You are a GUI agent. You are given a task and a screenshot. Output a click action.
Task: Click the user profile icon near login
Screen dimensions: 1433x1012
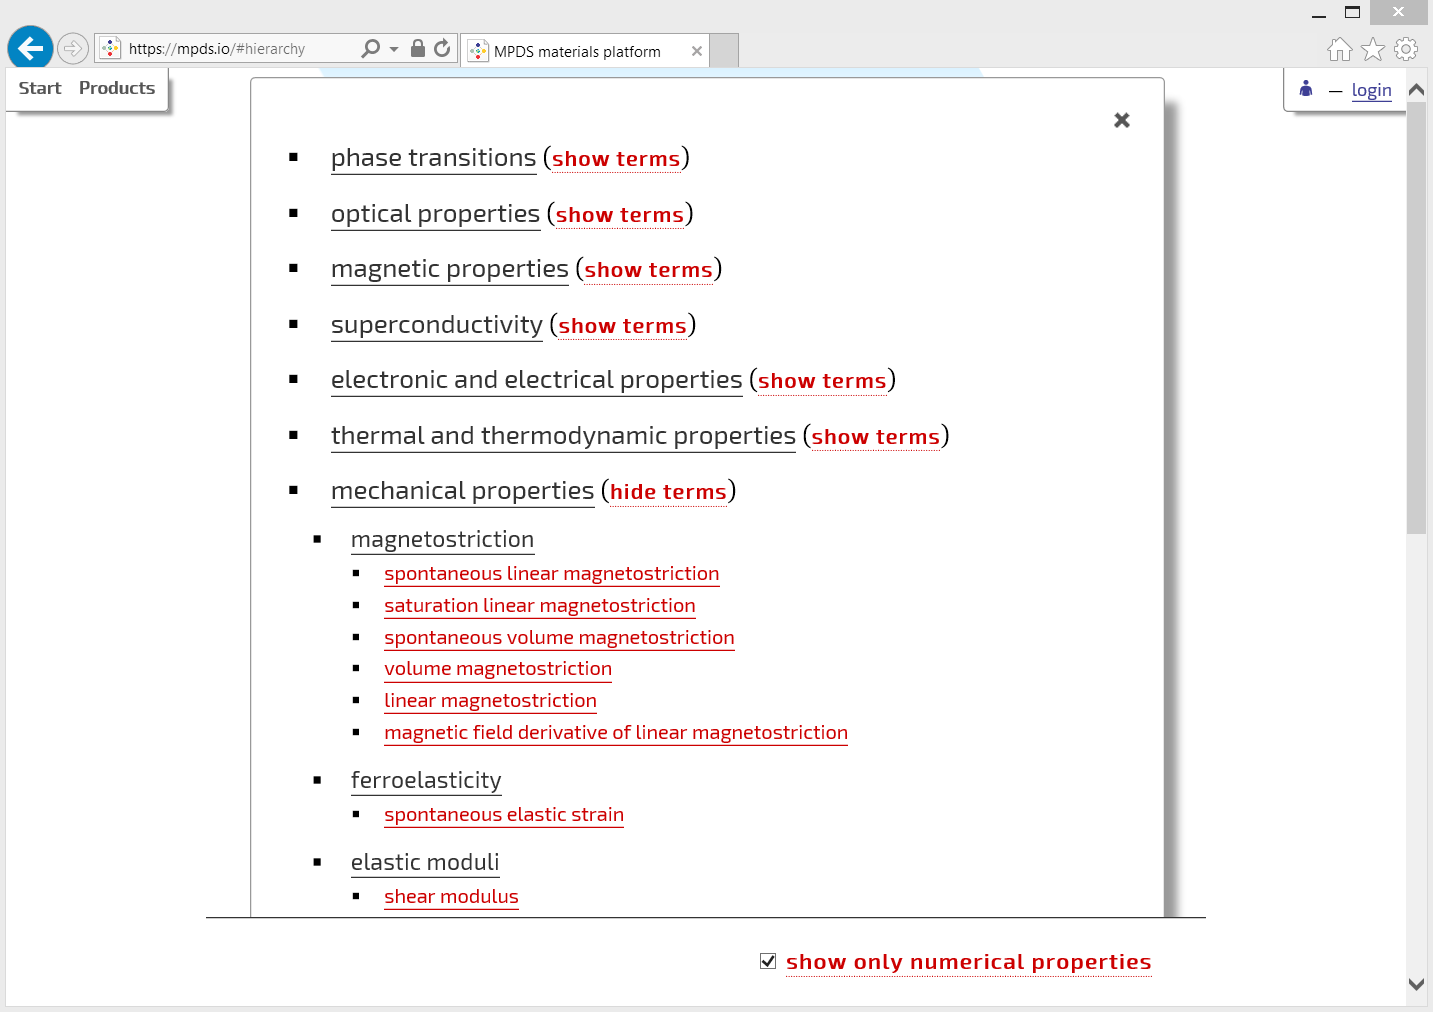(x=1305, y=89)
